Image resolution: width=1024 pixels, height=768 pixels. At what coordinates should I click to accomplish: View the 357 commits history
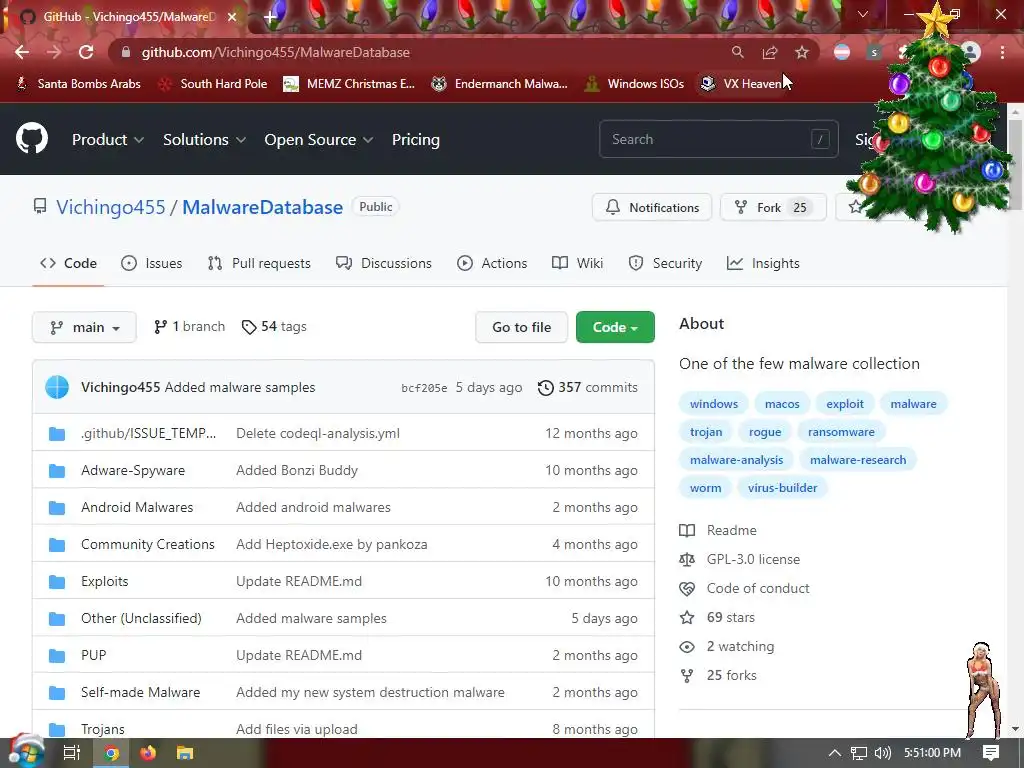coord(588,387)
